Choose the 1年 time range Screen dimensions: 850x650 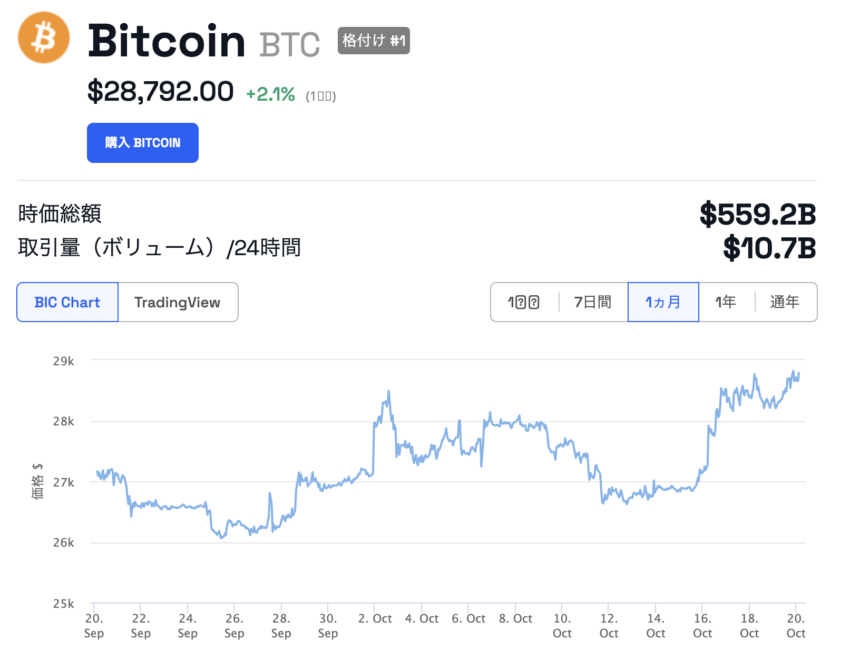[725, 302]
